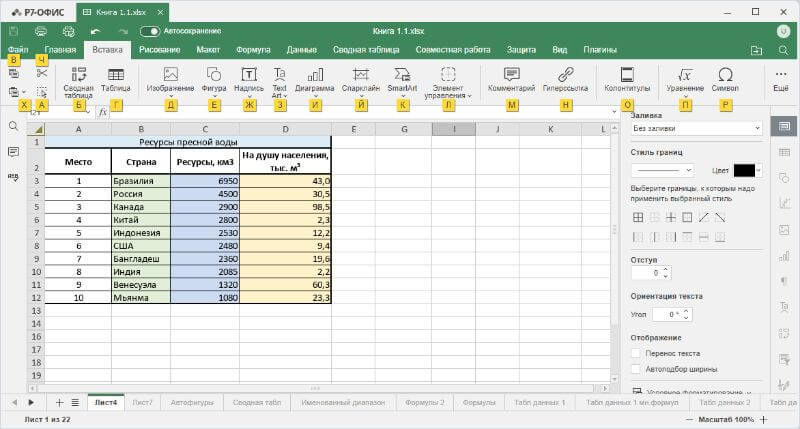Viewport: 800px width, 429px height.
Task: Open the search icon at top right
Action: click(x=783, y=50)
